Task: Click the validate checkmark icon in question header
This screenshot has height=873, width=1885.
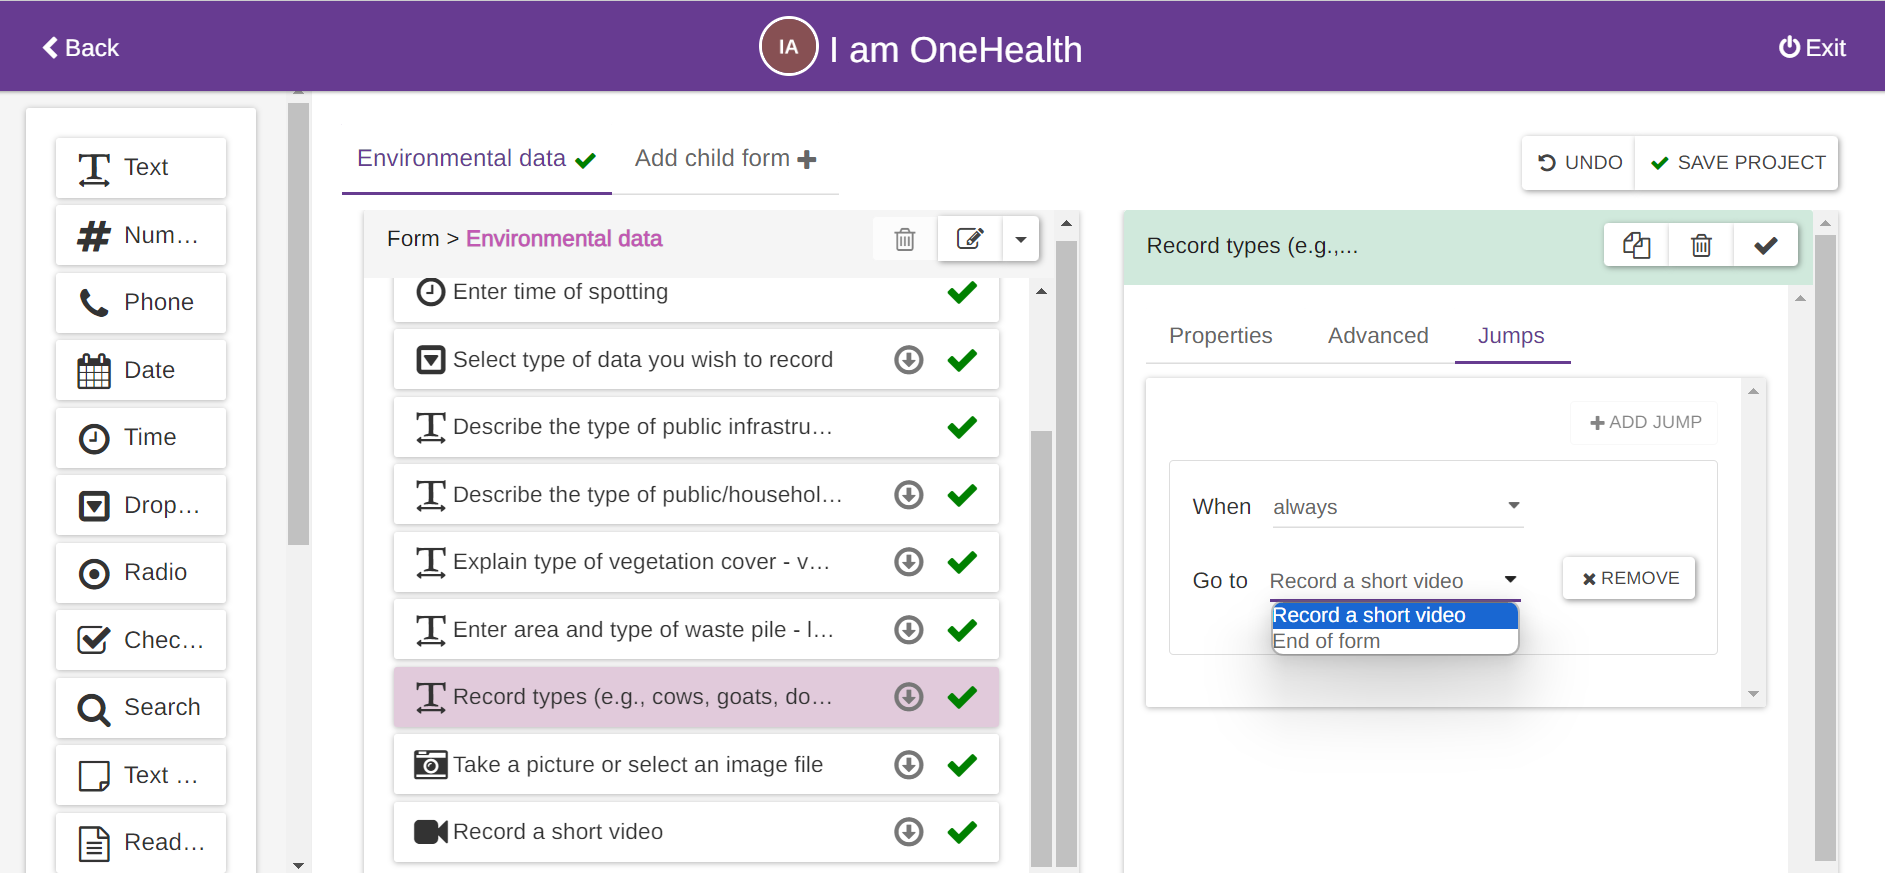Action: tap(1765, 245)
